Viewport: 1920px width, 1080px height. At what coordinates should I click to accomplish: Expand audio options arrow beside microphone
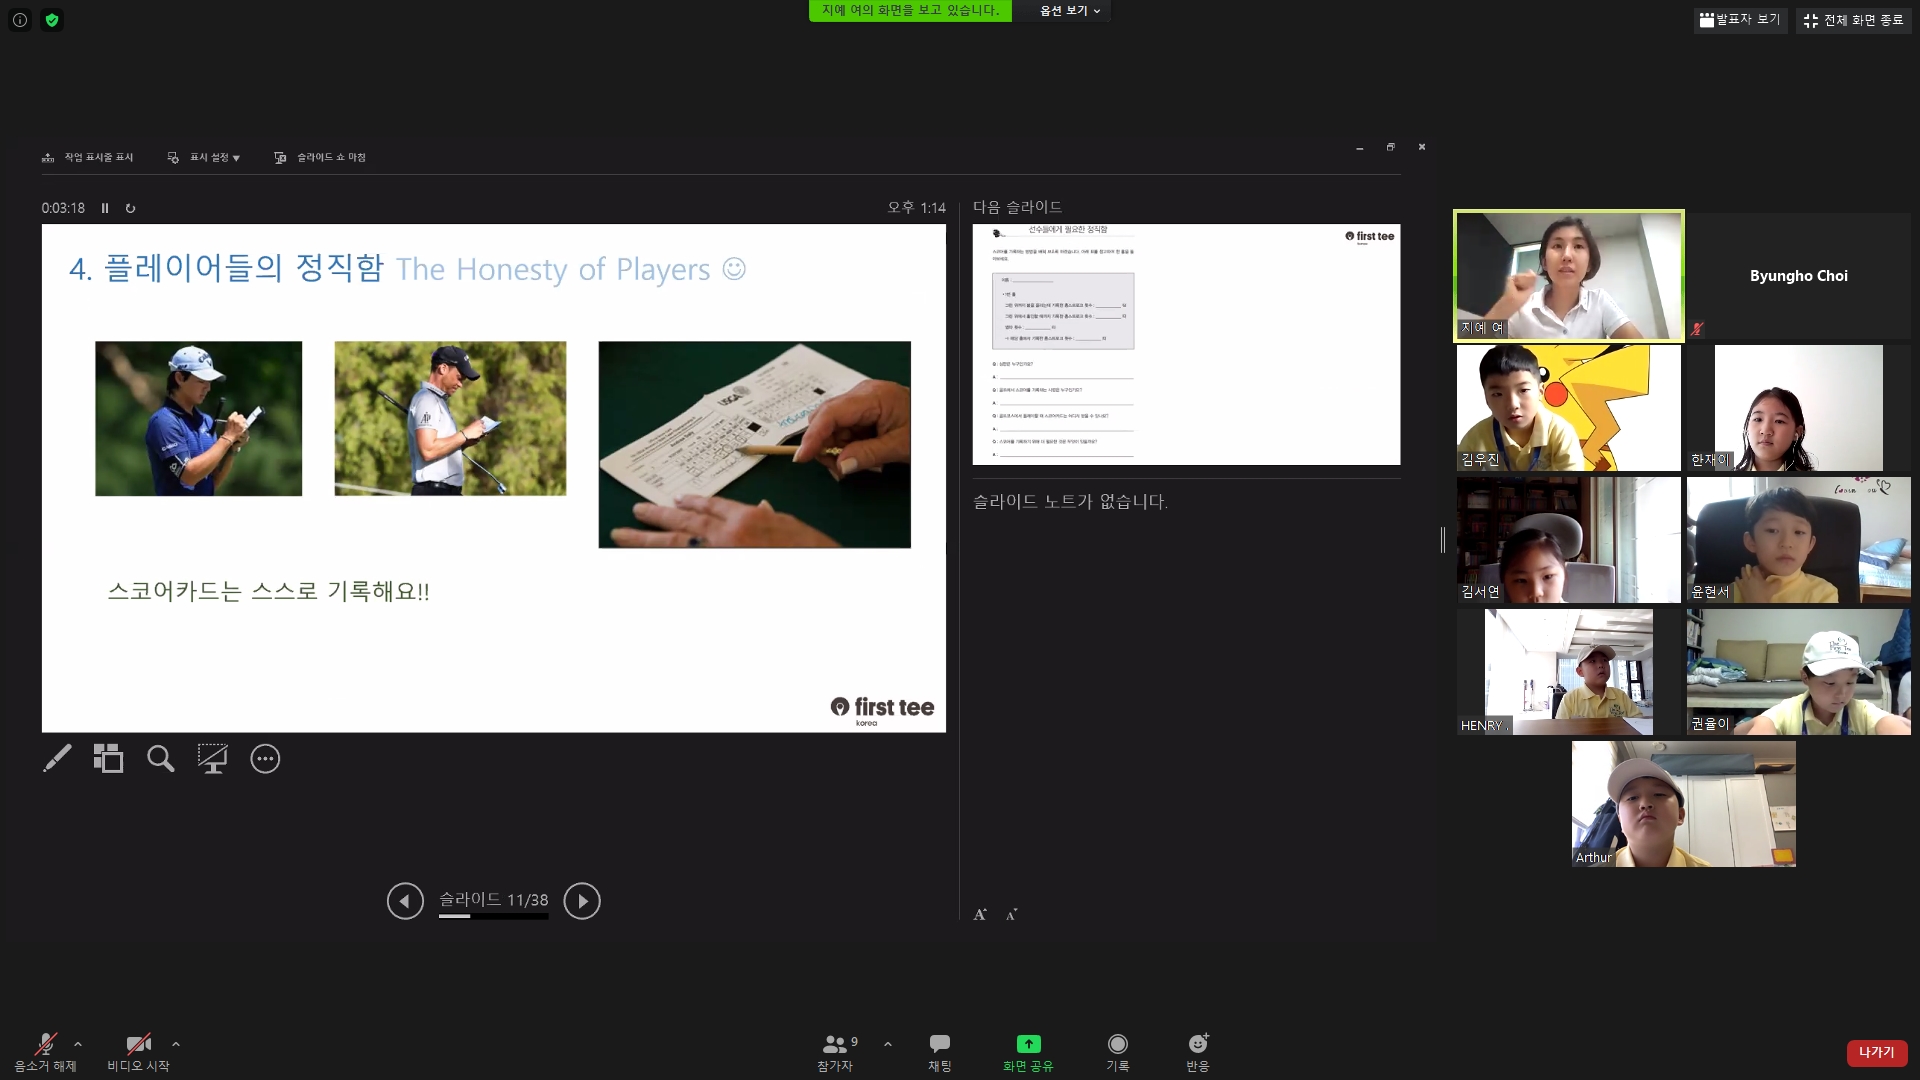coord(78,1044)
